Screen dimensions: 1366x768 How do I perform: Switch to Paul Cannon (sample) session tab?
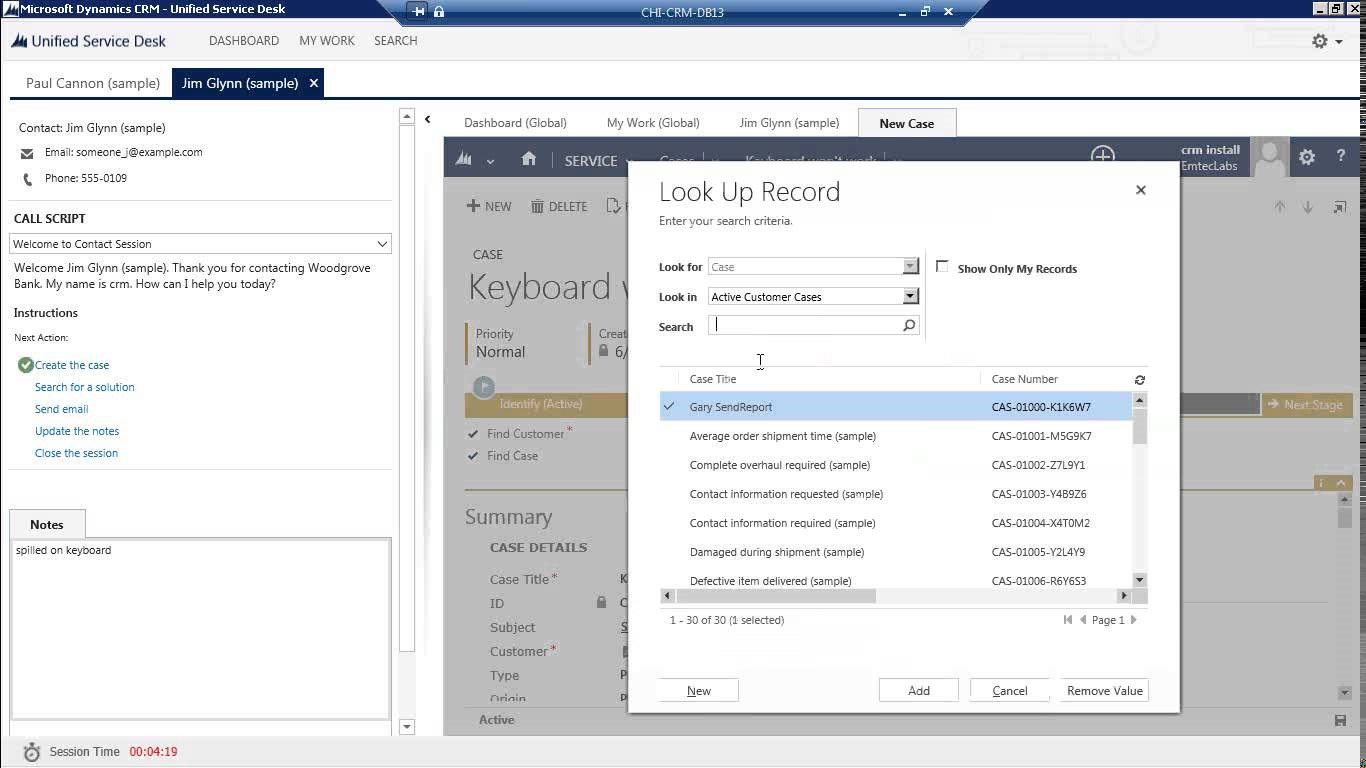pos(93,83)
